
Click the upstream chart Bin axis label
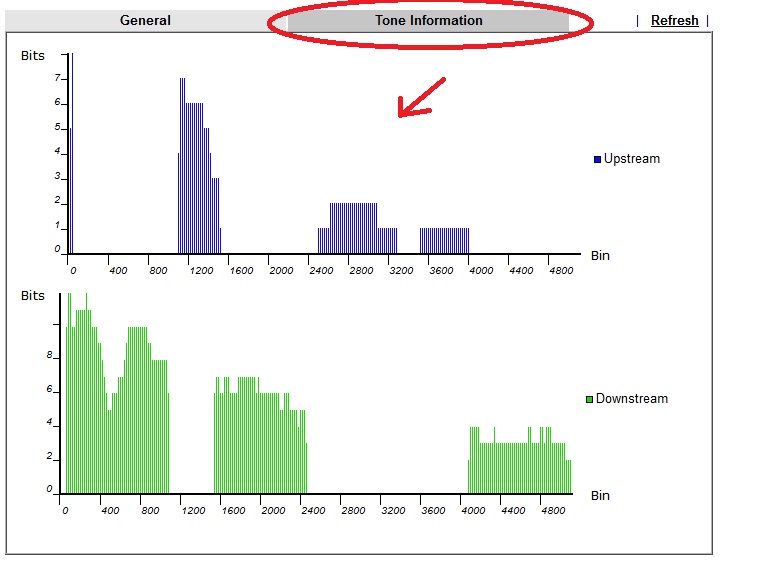click(600, 255)
